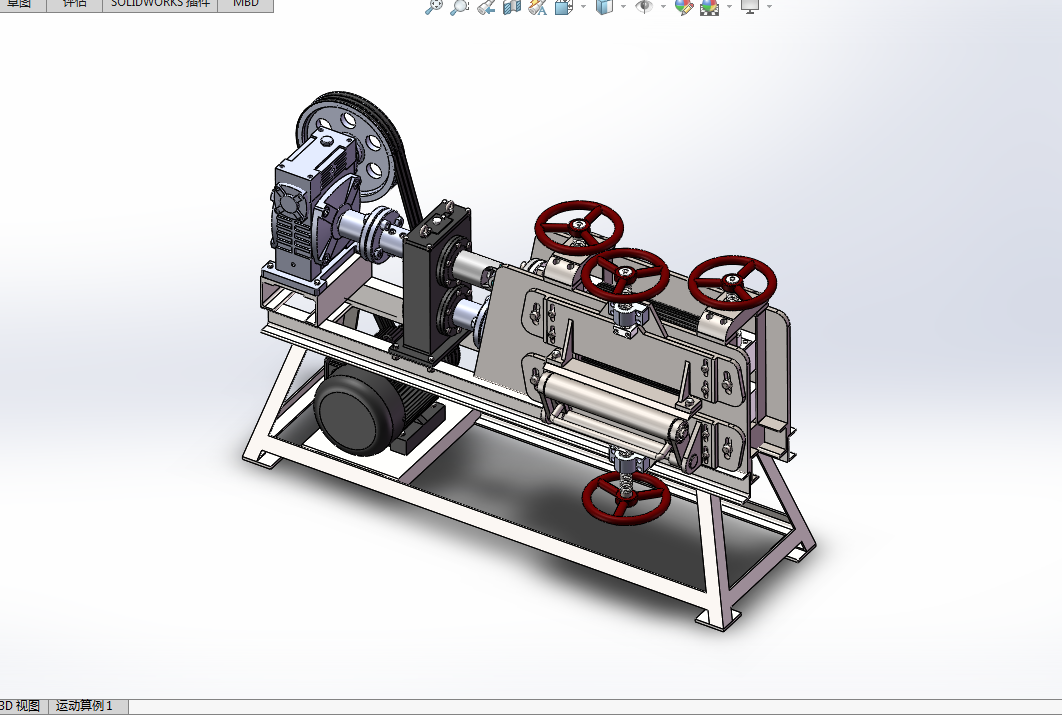
Task: Click the View Orientation cube icon
Action: tap(564, 7)
